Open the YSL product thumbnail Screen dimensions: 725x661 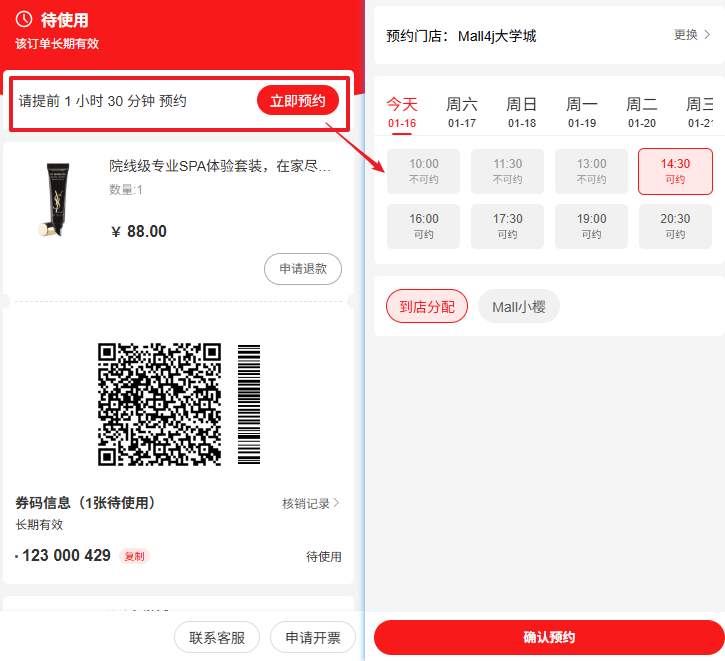coord(55,199)
